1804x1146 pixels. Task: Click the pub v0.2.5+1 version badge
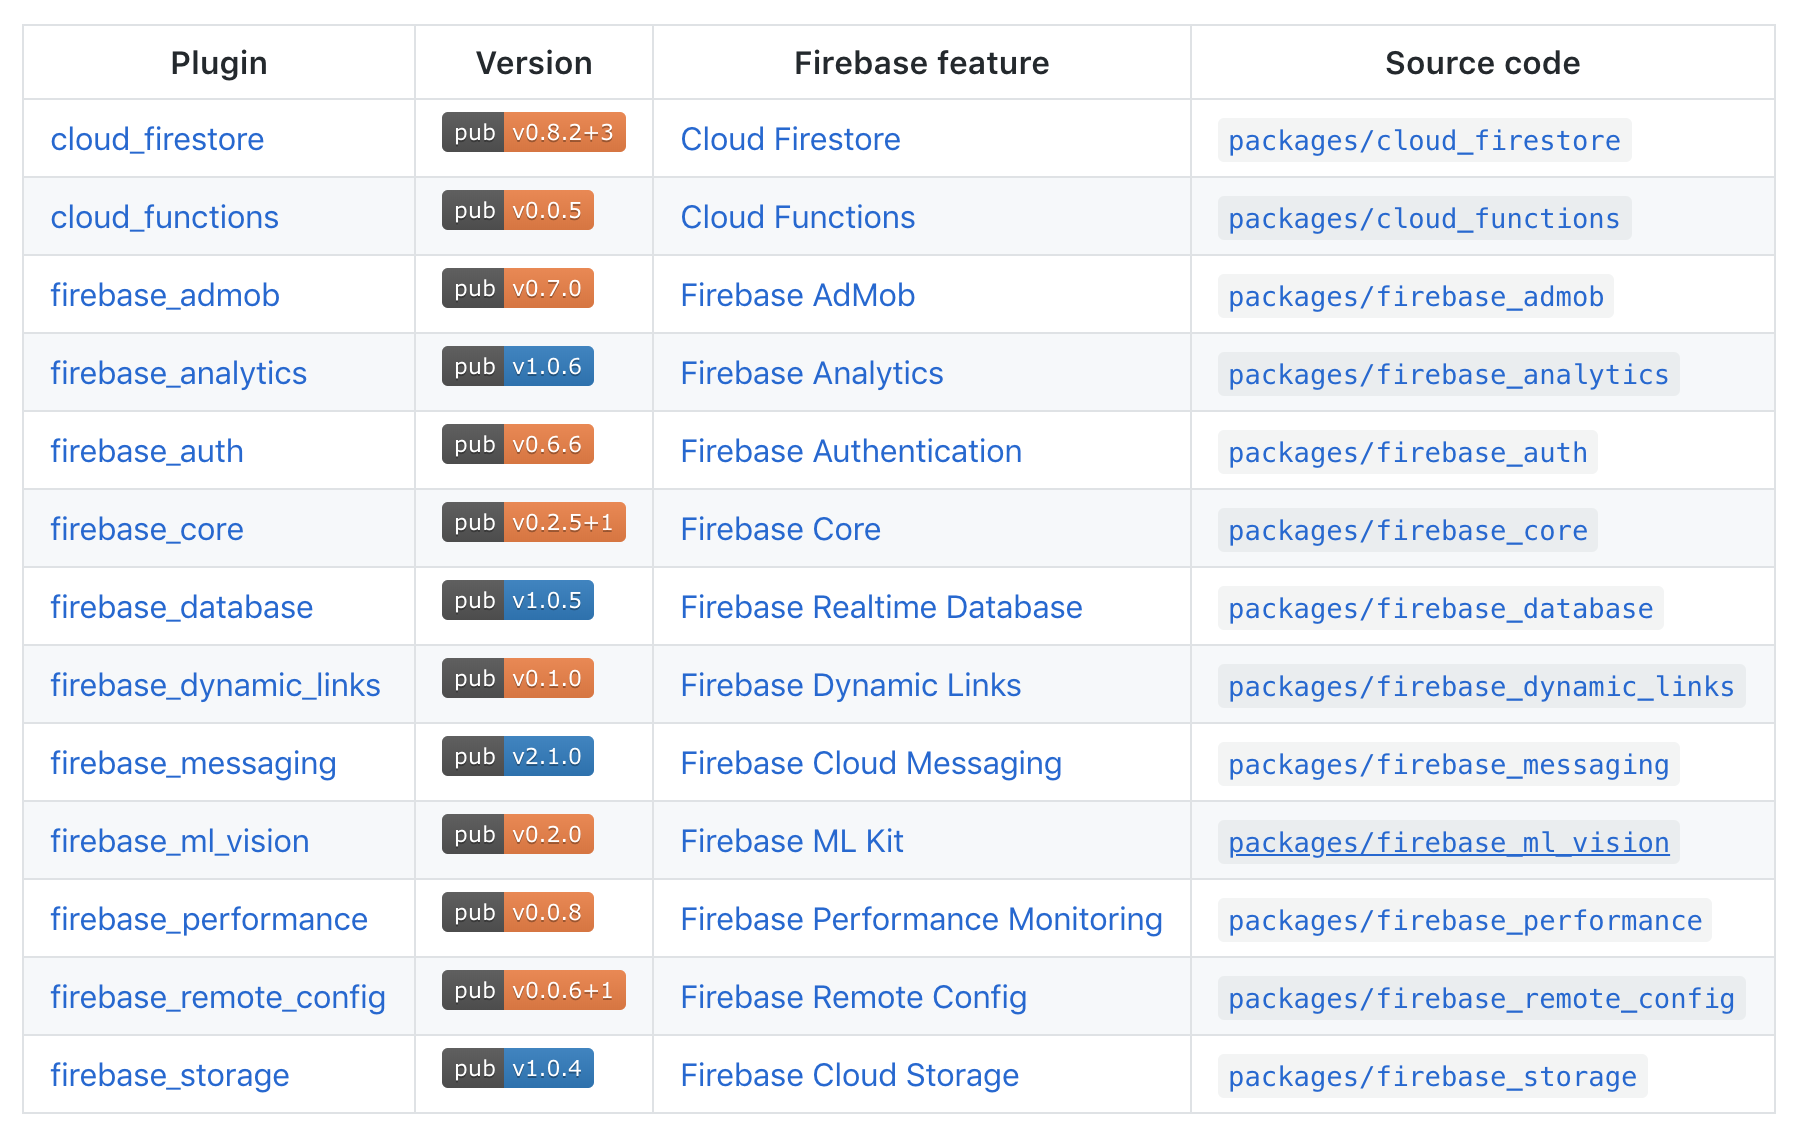(534, 522)
